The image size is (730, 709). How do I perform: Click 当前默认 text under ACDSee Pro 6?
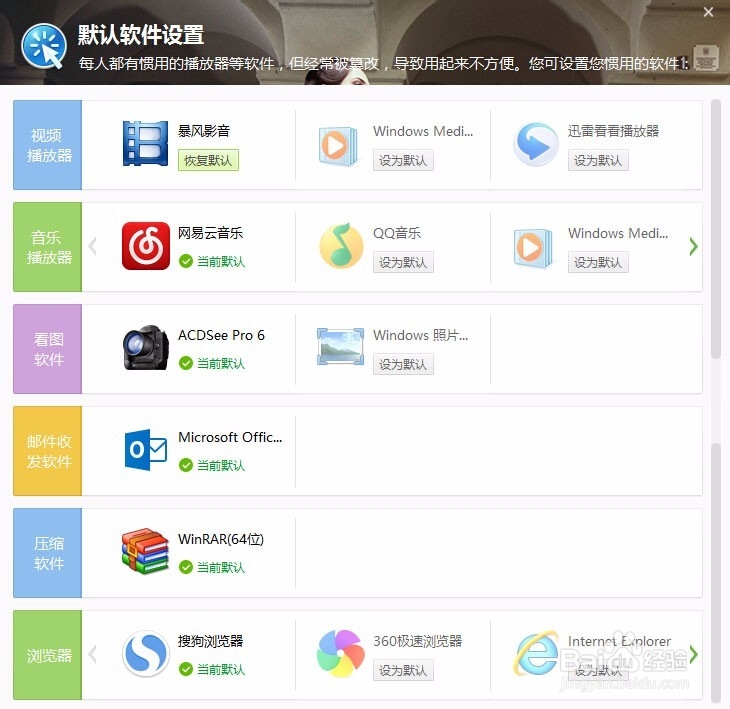point(221,363)
